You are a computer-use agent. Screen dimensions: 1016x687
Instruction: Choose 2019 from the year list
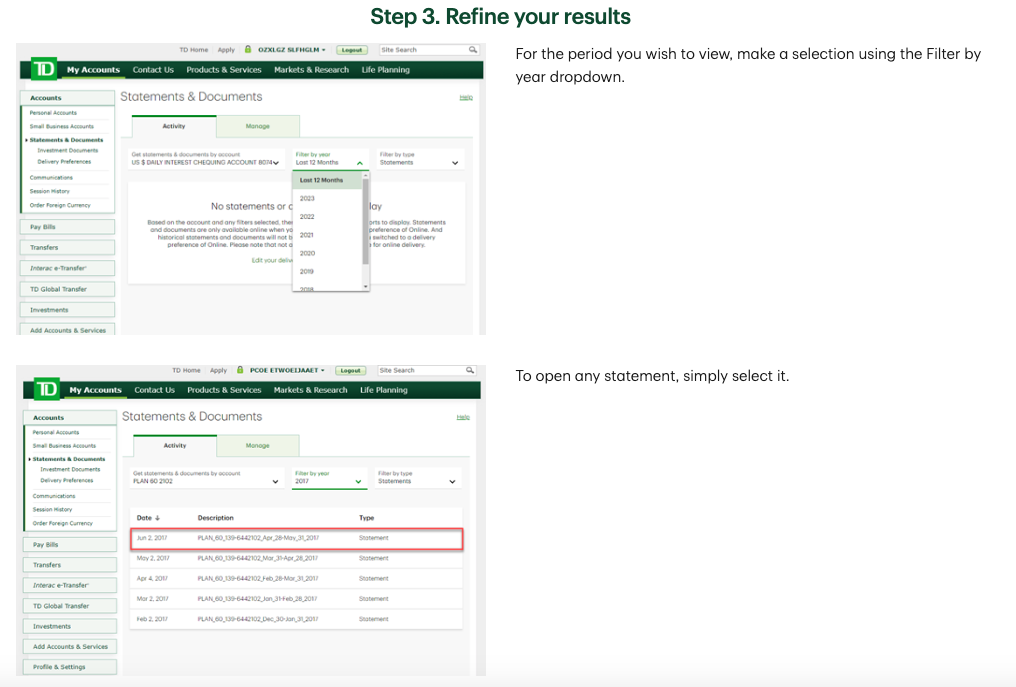(x=327, y=271)
